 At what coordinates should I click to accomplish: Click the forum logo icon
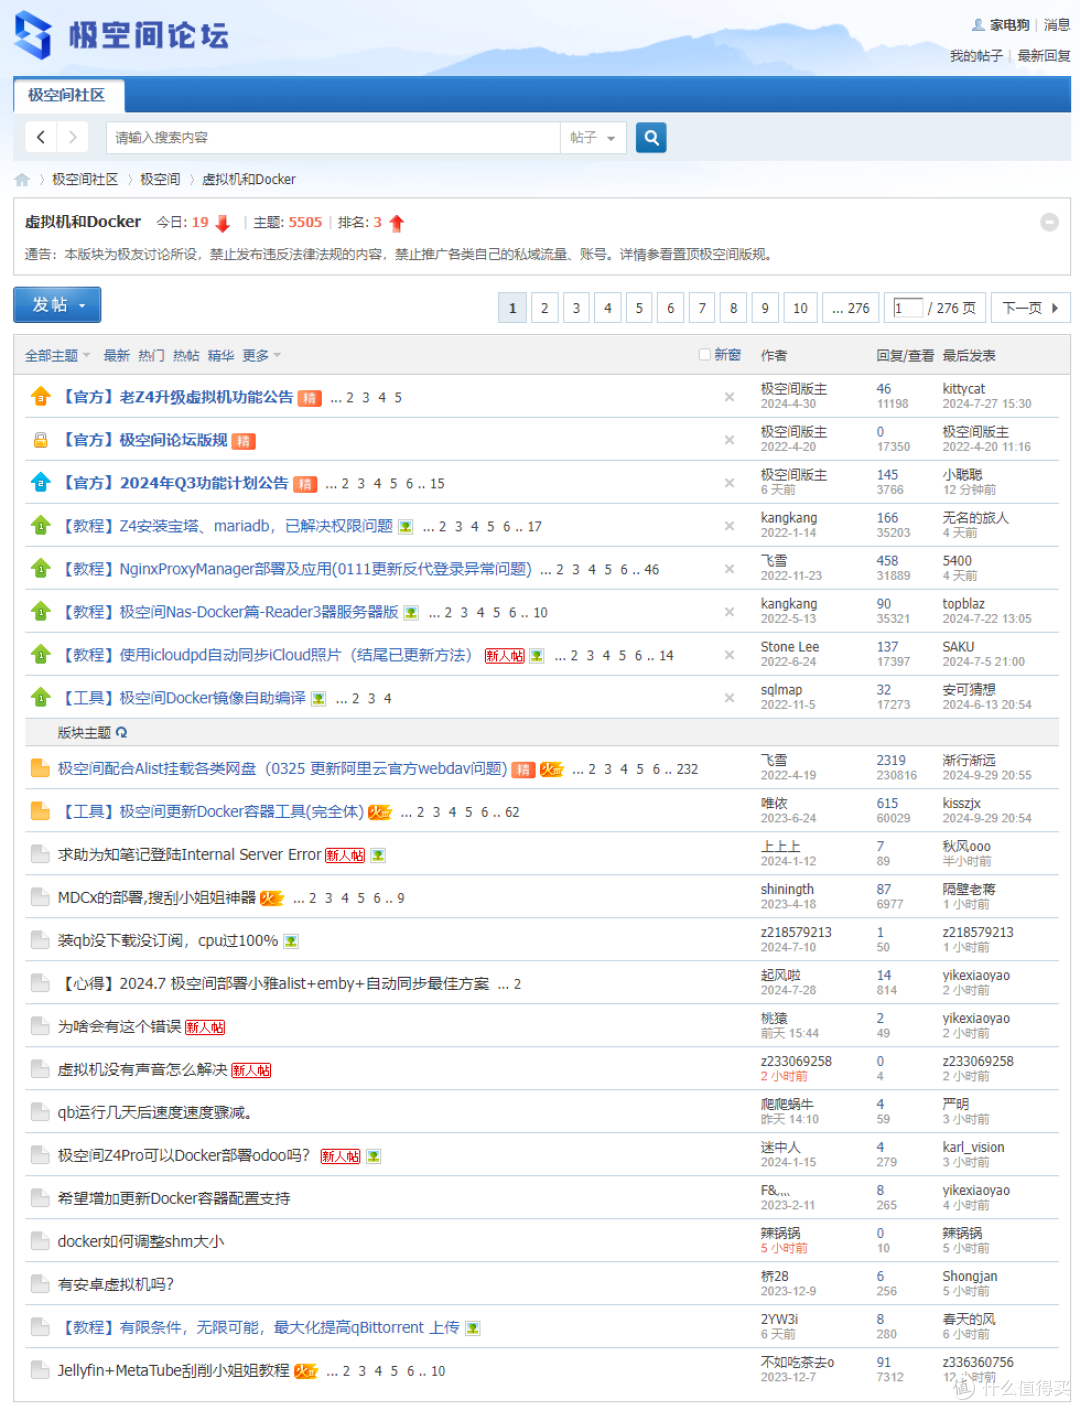(x=33, y=35)
